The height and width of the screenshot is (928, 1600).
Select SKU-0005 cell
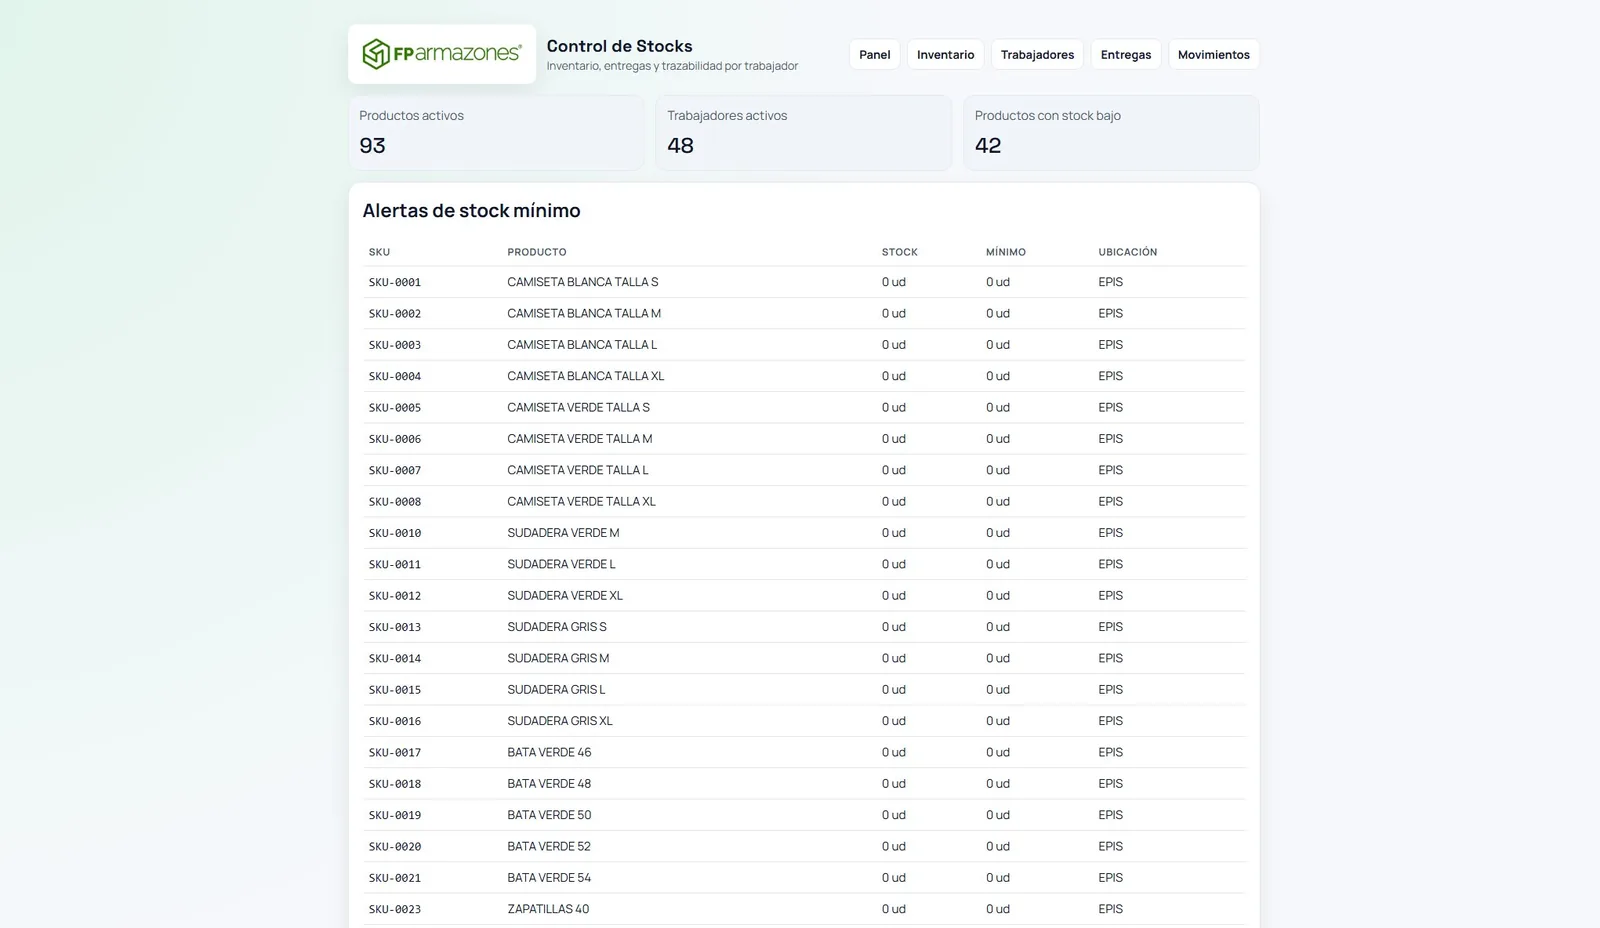click(394, 408)
